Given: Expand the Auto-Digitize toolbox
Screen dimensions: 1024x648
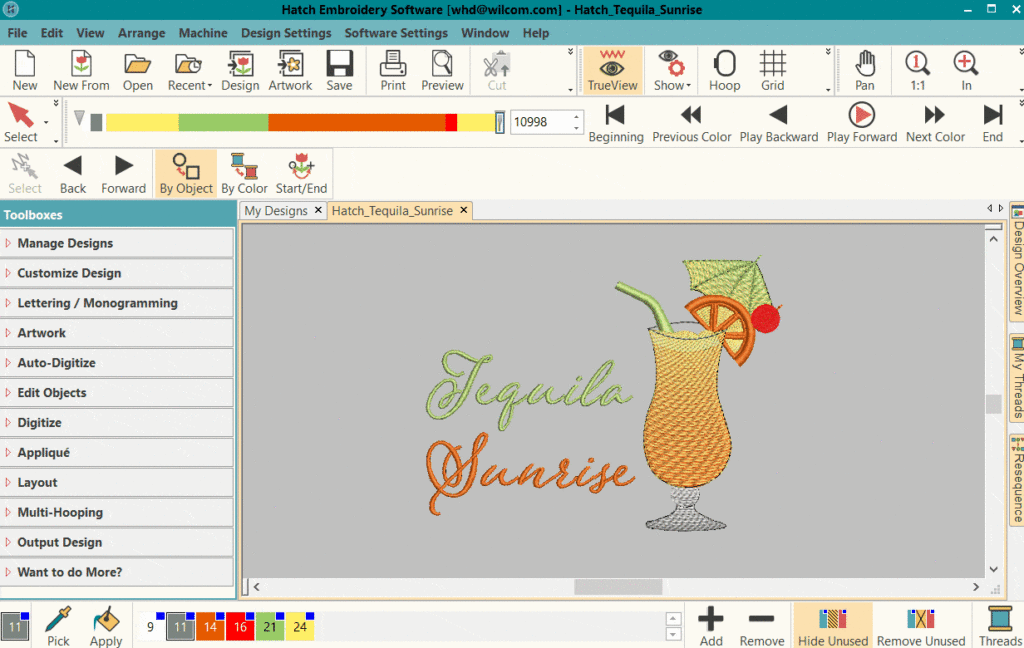Looking at the screenshot, I should [56, 363].
